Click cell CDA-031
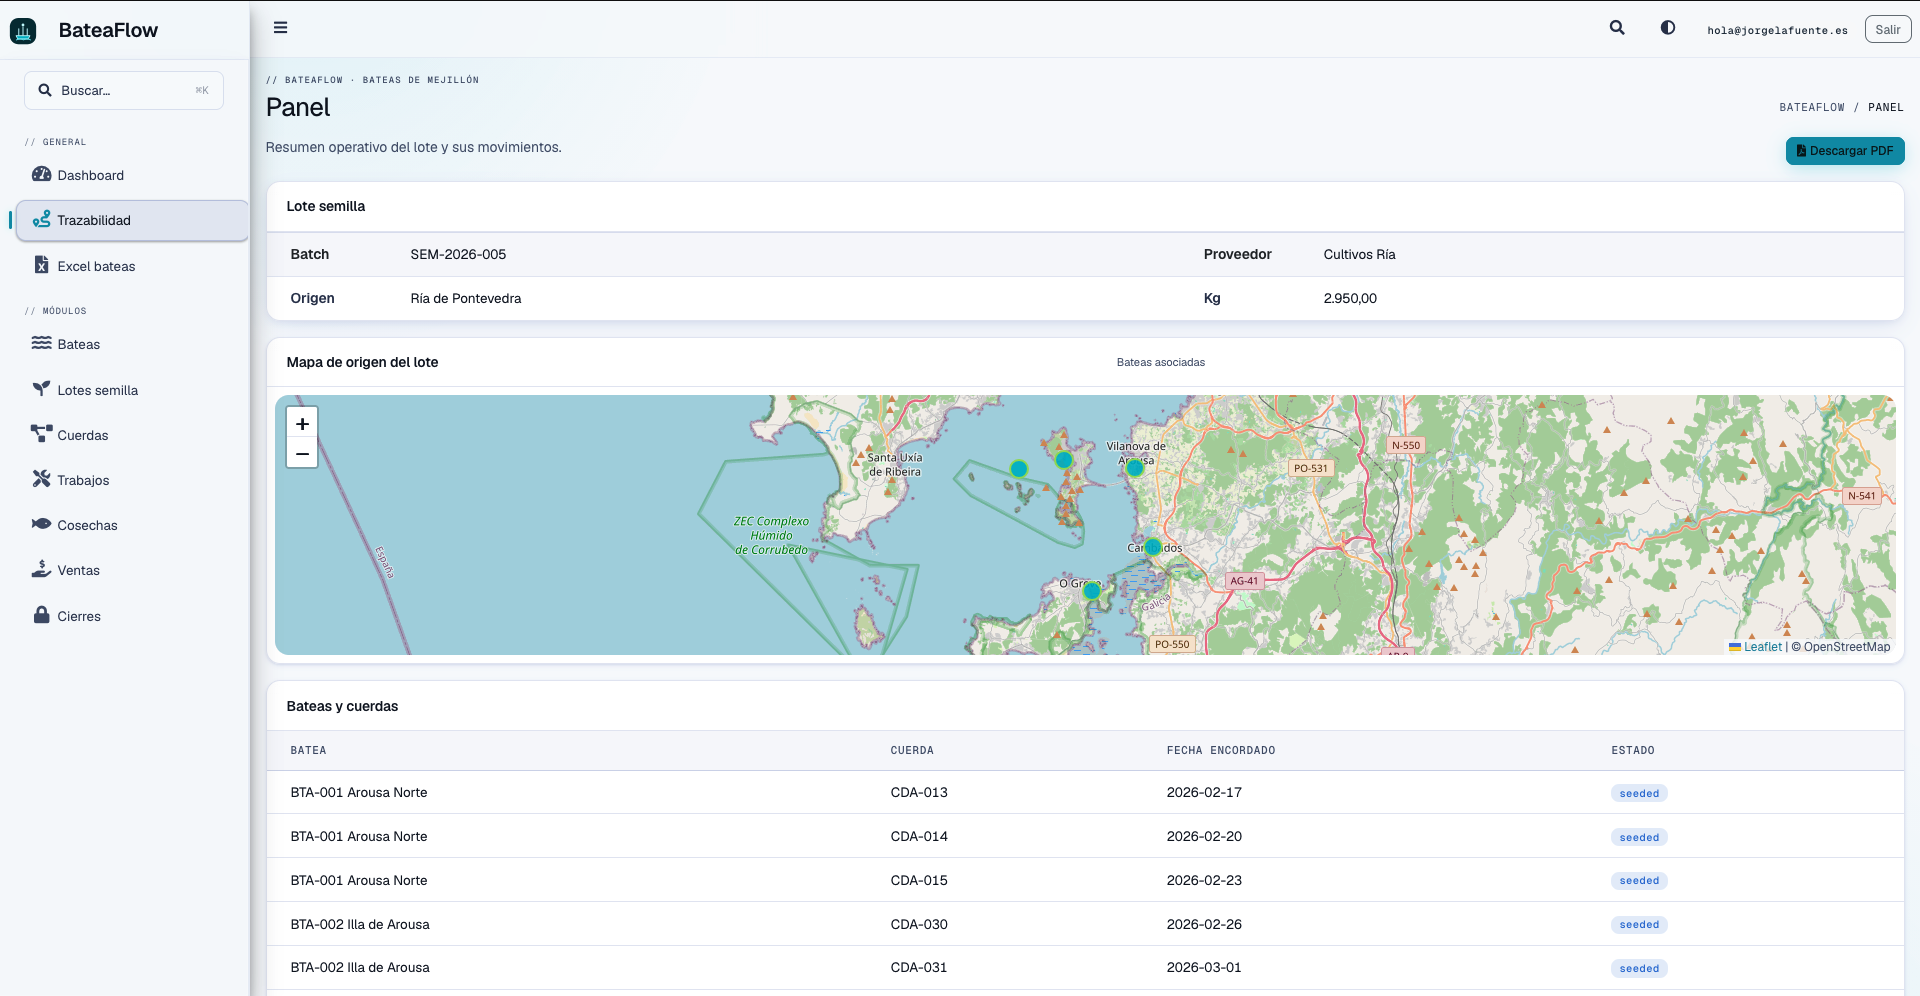 coord(919,967)
